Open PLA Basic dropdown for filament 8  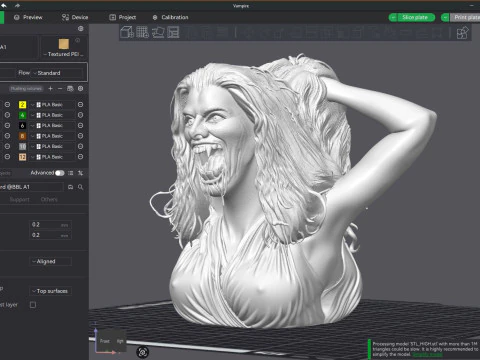(52, 136)
